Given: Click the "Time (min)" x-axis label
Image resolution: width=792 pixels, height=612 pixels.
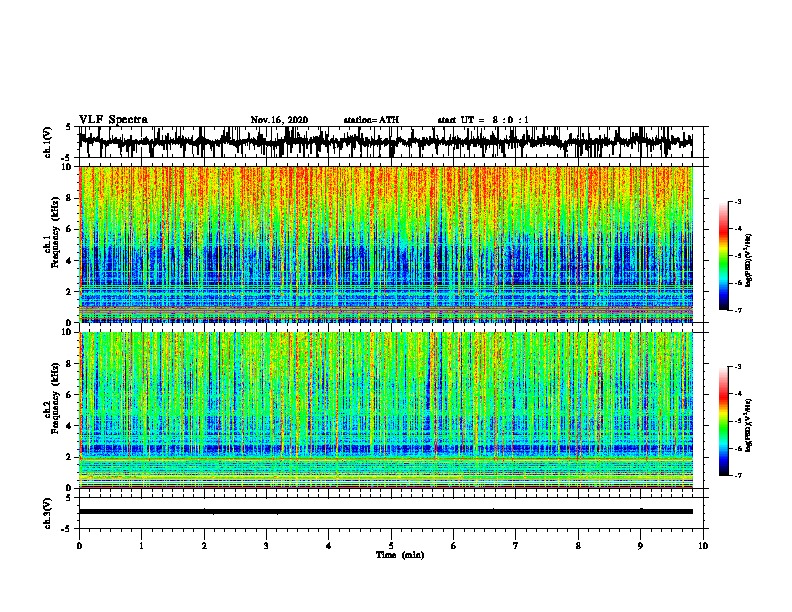Looking at the screenshot, I should pos(400,555).
